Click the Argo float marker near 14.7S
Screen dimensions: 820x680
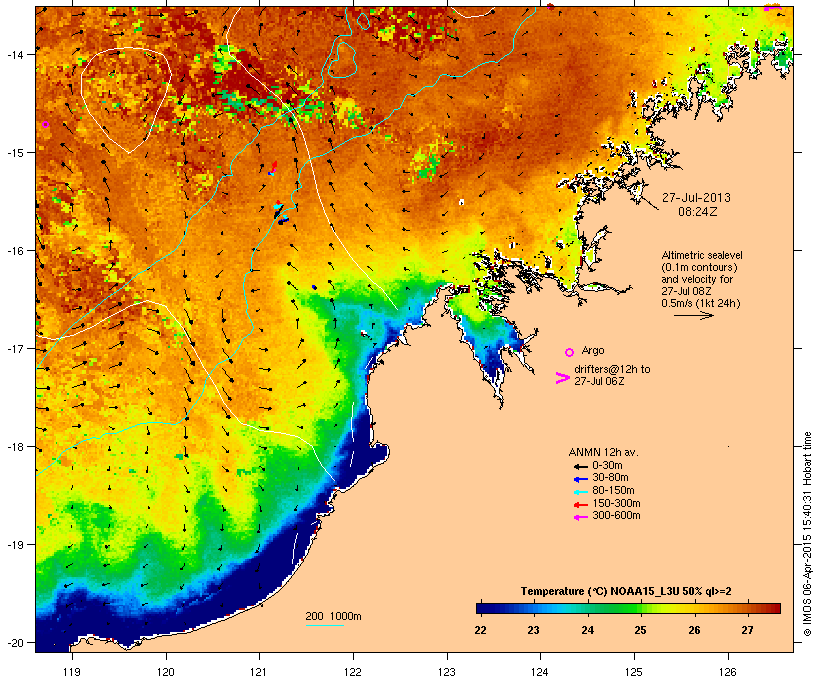pos(45,124)
